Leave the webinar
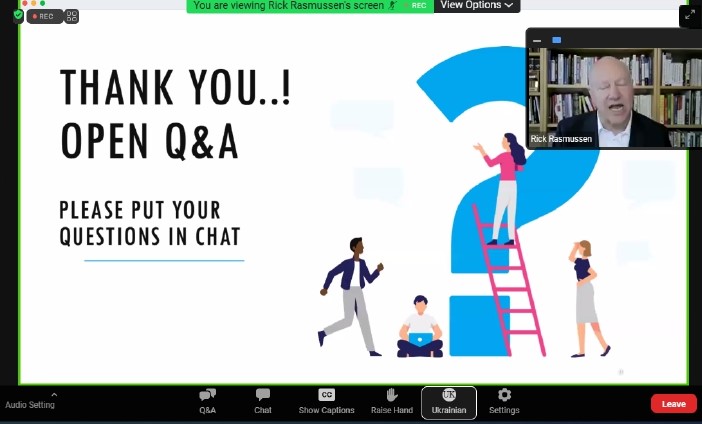 point(674,404)
